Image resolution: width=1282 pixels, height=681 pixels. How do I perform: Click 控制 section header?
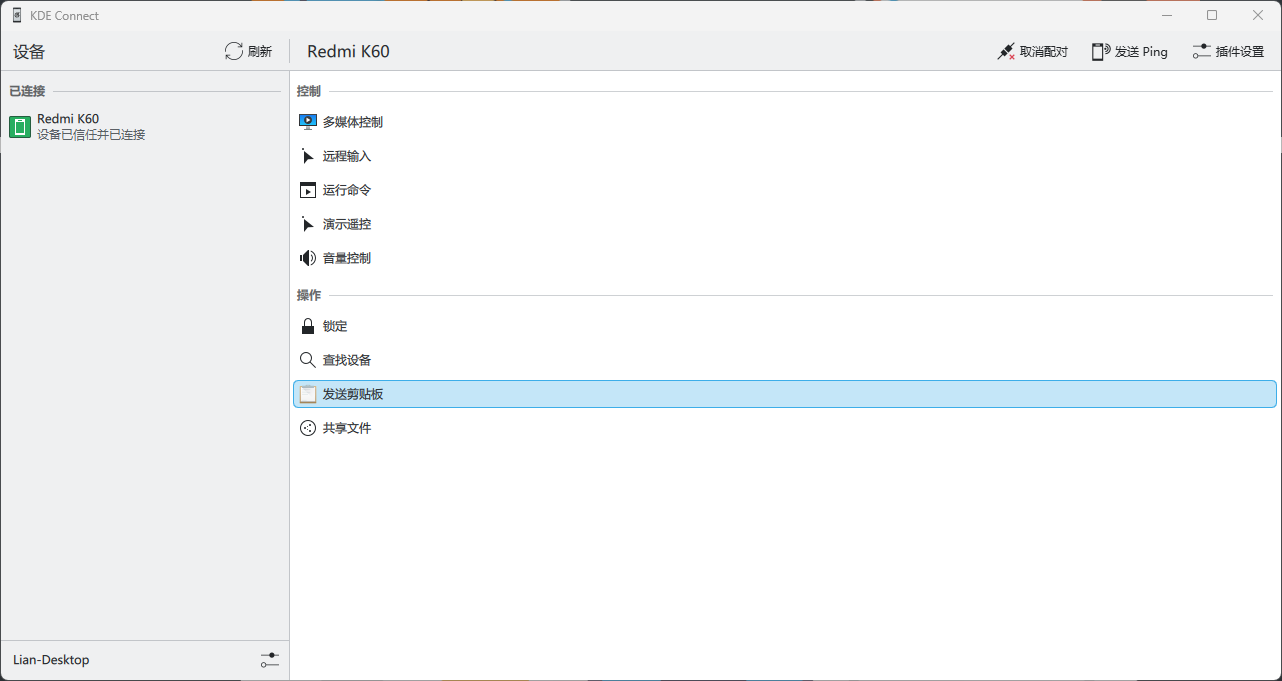[309, 91]
